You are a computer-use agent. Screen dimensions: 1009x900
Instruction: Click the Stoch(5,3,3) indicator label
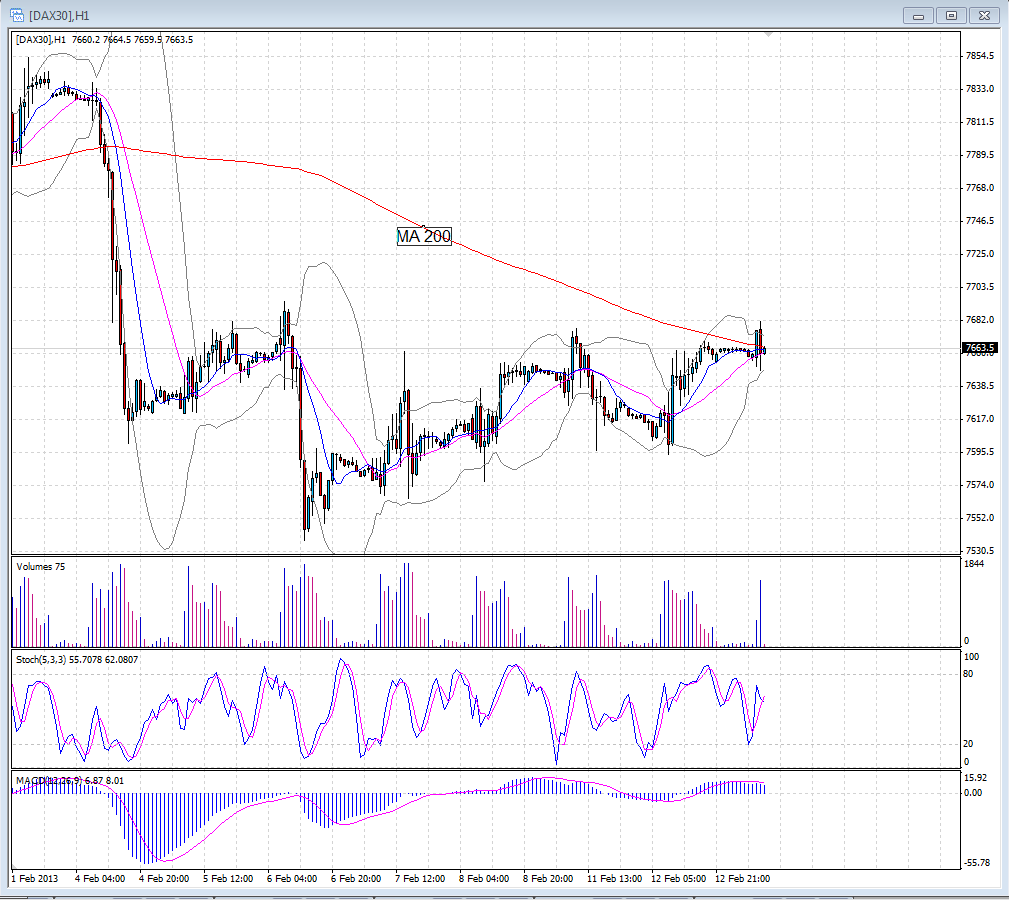(x=77, y=659)
